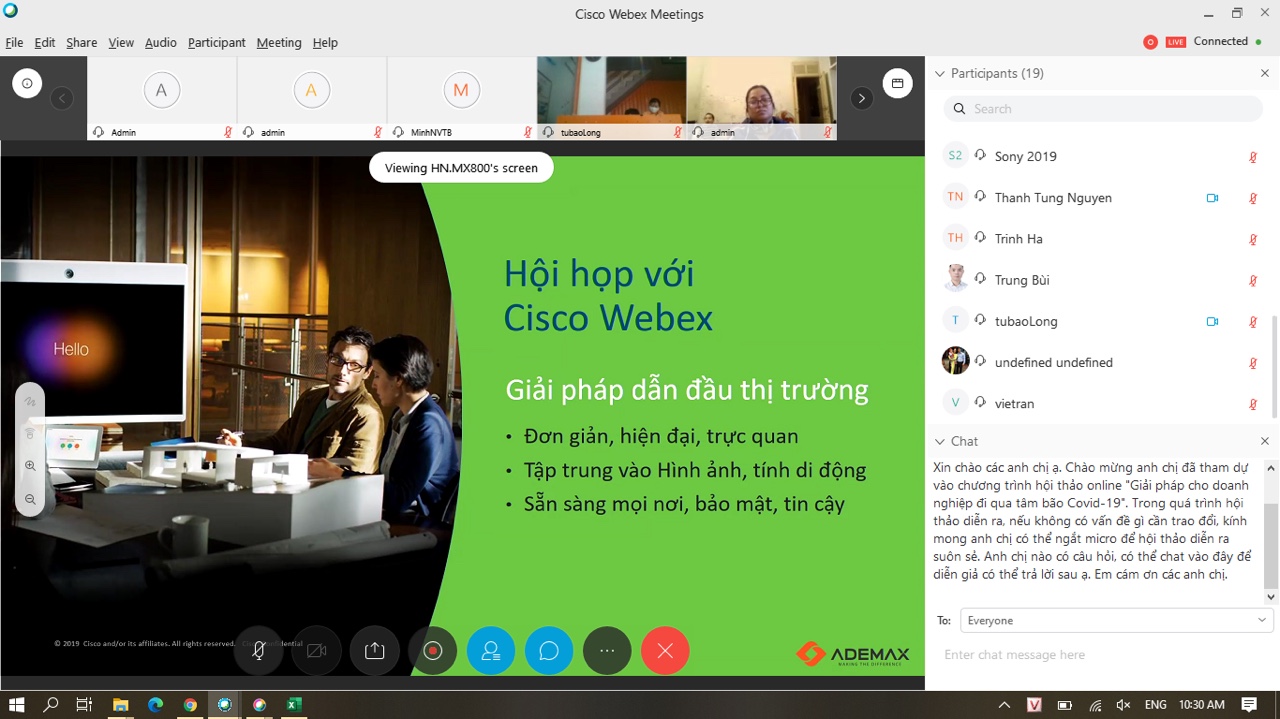Click the chat message input box
Image resolution: width=1280 pixels, height=719 pixels.
1100,655
